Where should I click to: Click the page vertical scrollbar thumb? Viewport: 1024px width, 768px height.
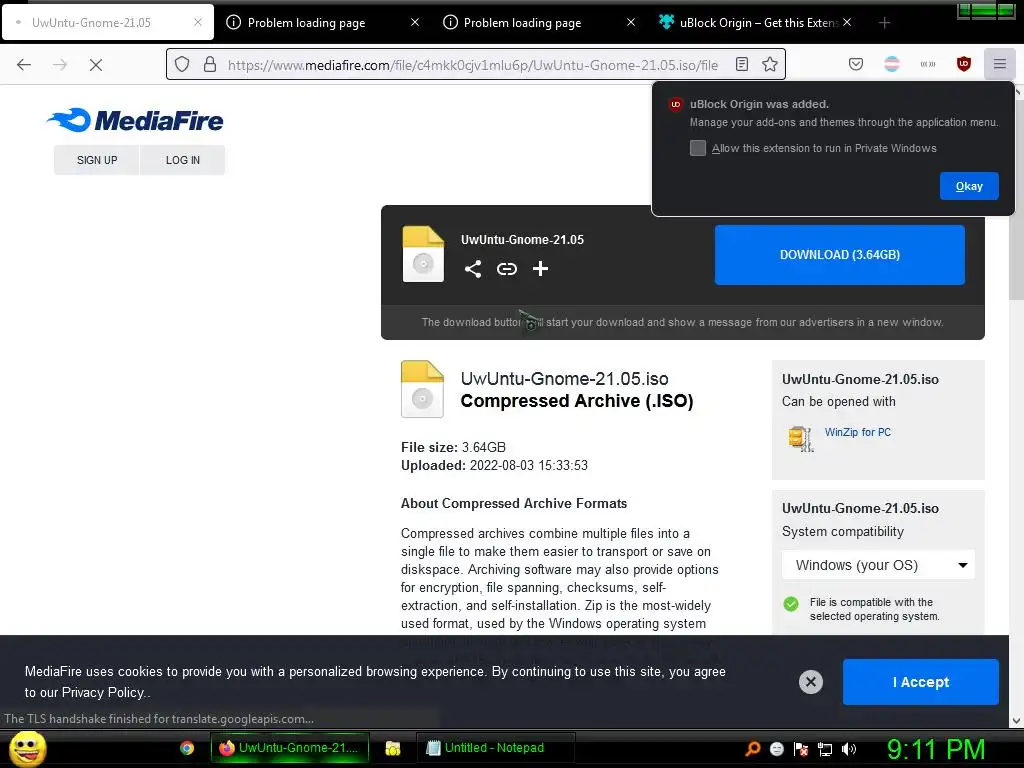(x=1017, y=200)
